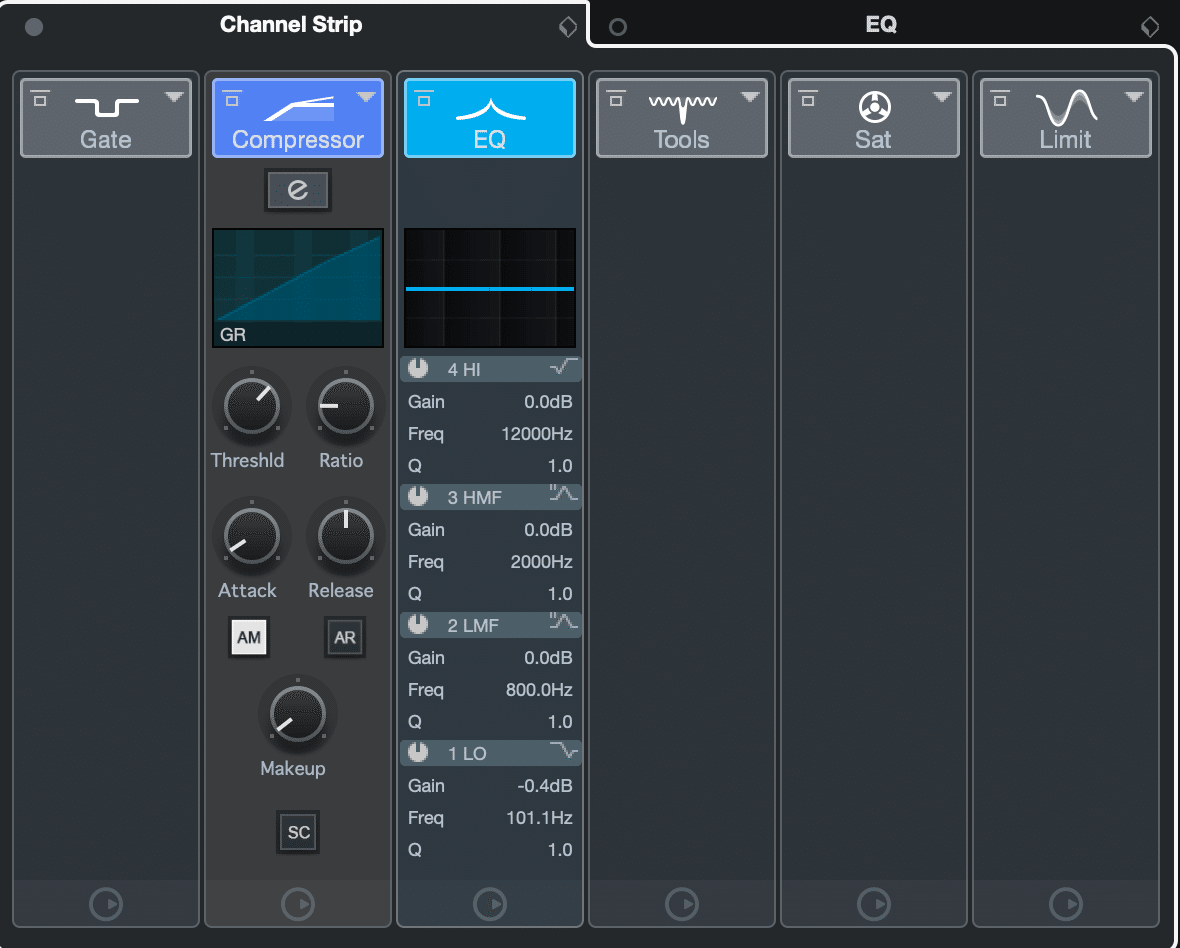1180x948 pixels.
Task: Click the EQ curve display
Action: [490, 287]
